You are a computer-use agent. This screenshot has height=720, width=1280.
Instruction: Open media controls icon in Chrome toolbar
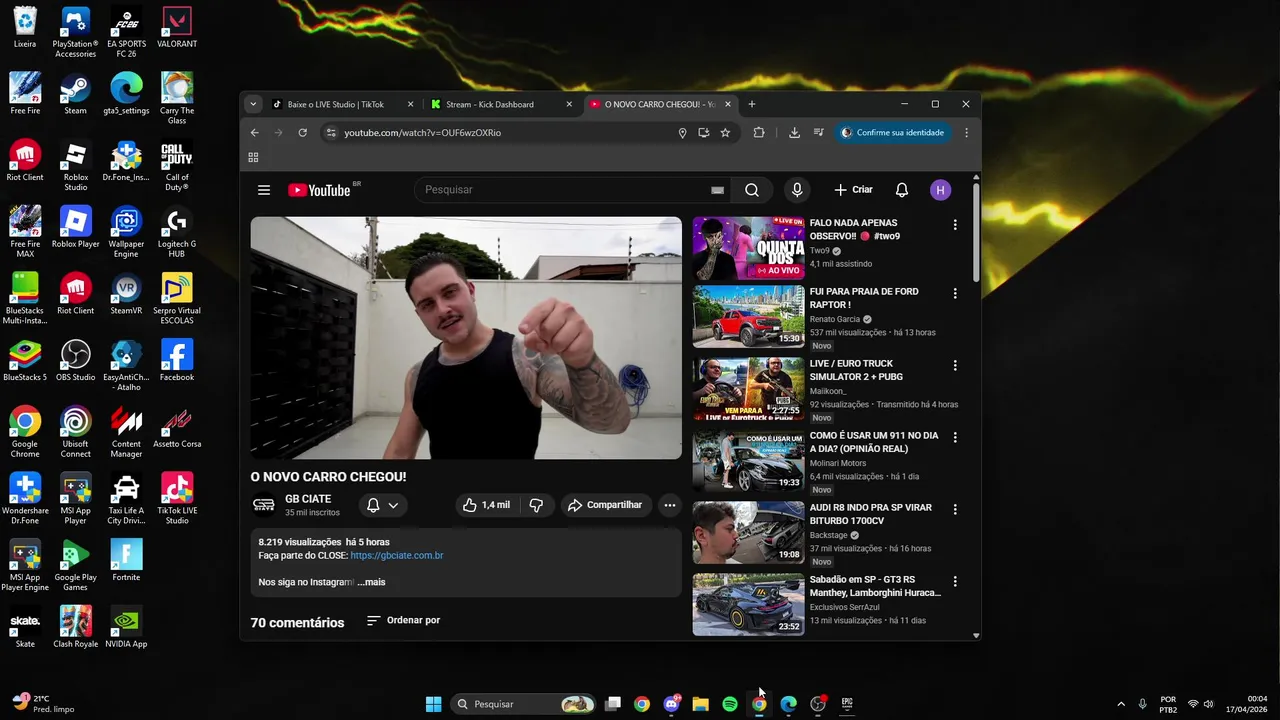click(x=818, y=132)
